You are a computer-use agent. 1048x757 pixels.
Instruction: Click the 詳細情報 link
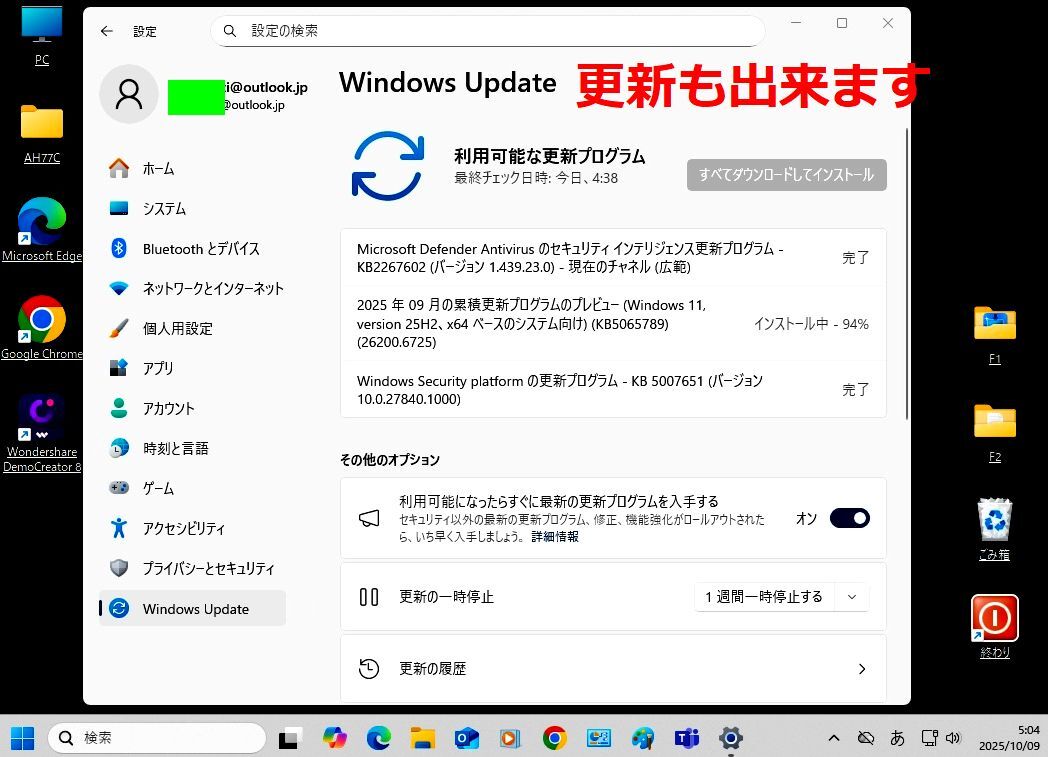click(x=555, y=537)
